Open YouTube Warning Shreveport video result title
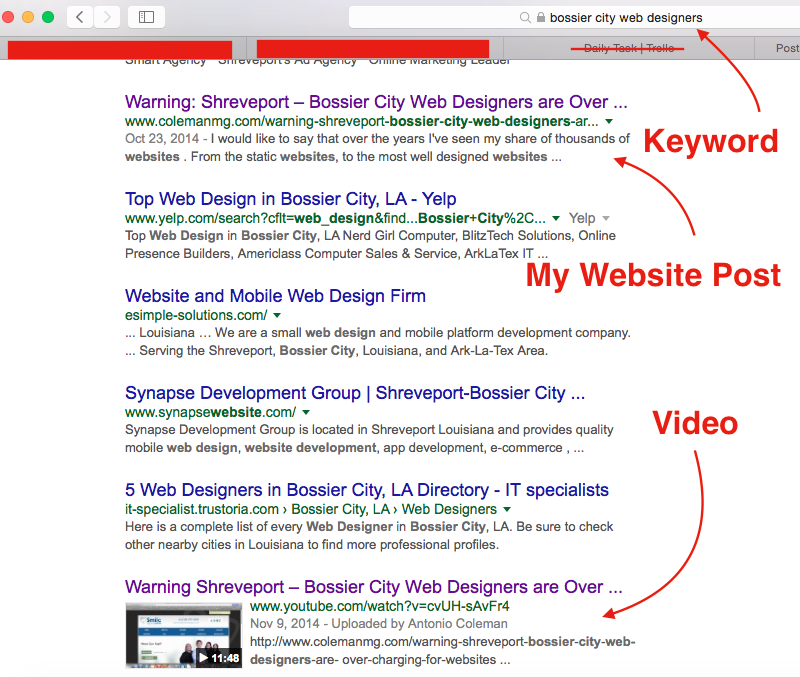 (373, 587)
